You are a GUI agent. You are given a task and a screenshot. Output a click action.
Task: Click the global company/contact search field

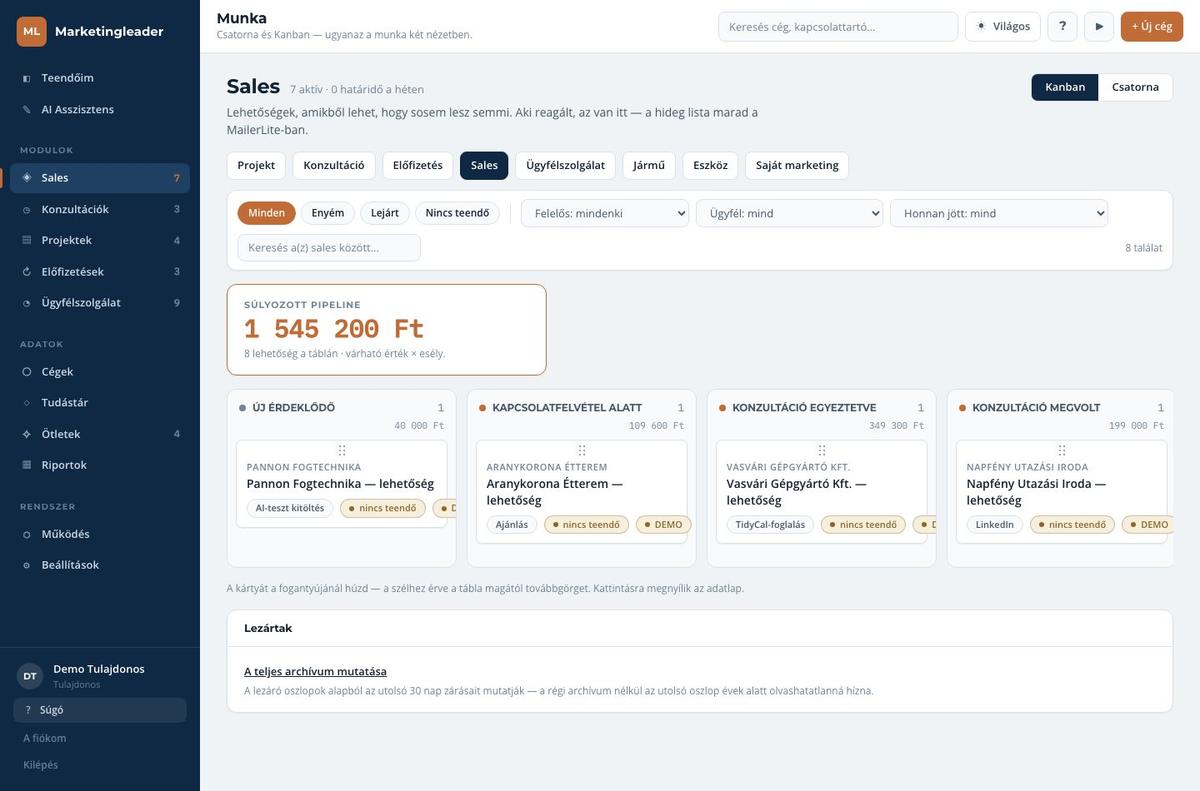tap(838, 26)
